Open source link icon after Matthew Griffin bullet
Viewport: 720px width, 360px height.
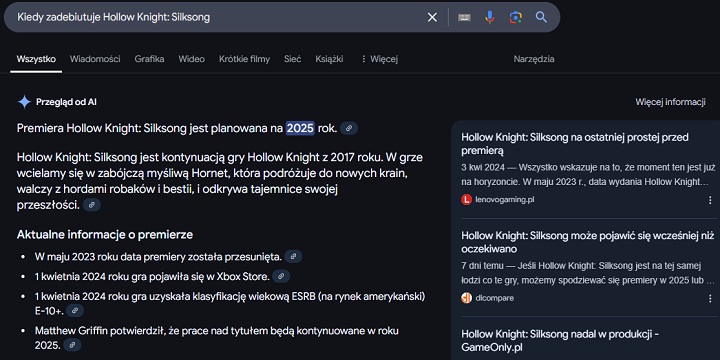(x=72, y=345)
